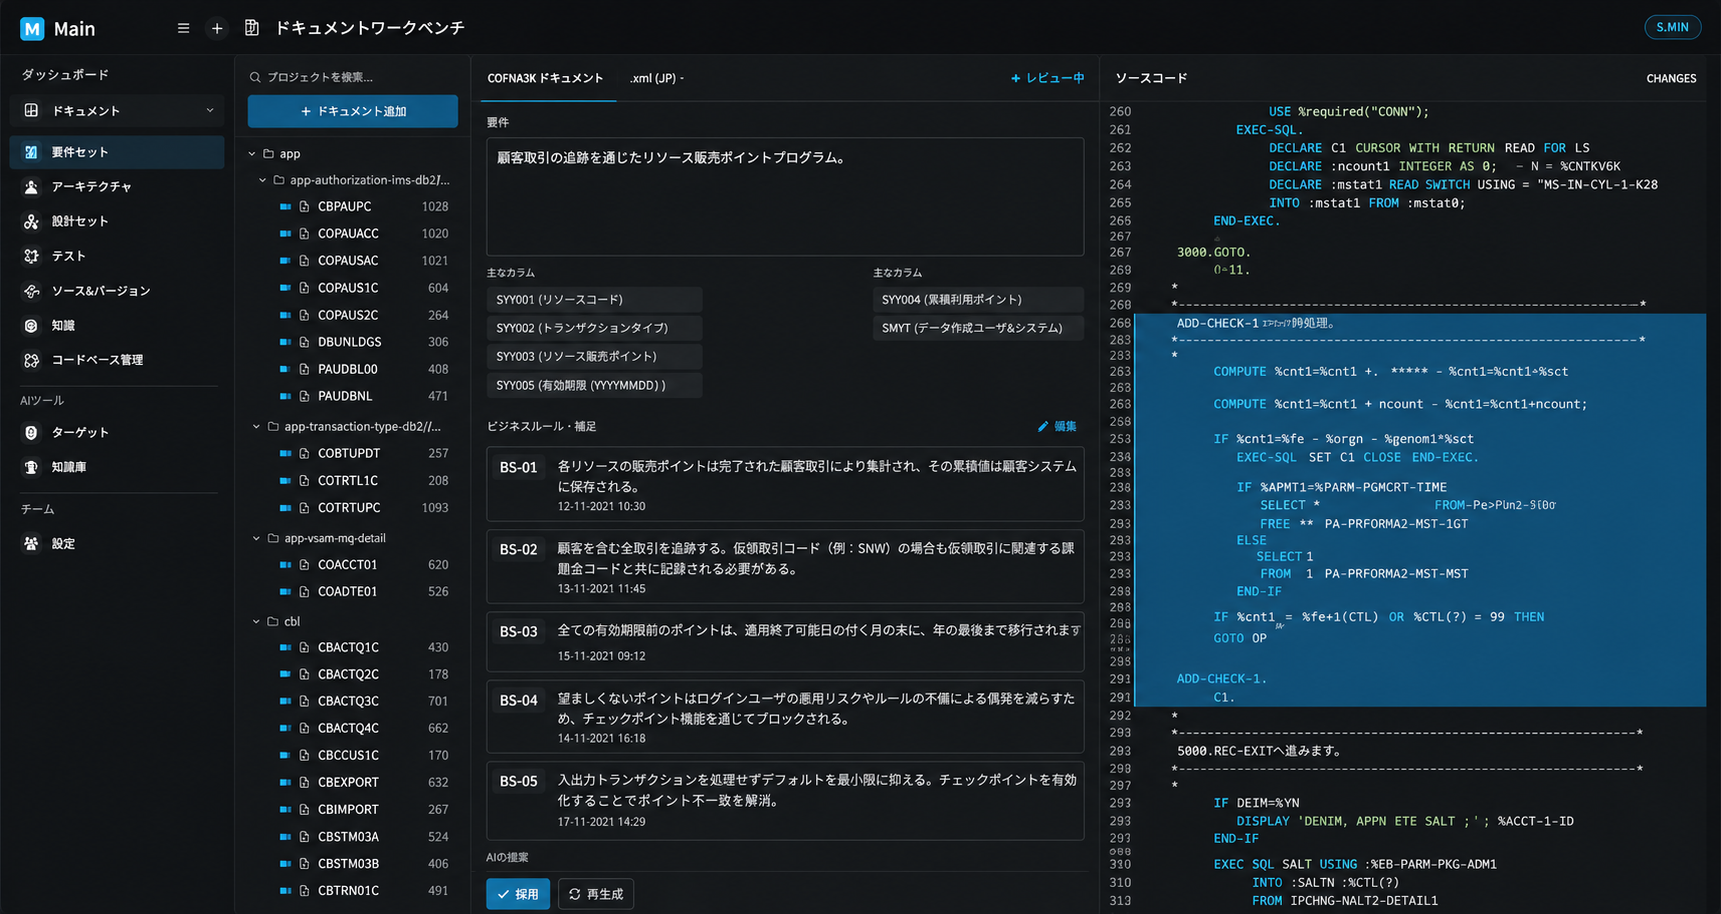Open the ソース&バージョン menu item
The image size is (1721, 914).
point(117,291)
